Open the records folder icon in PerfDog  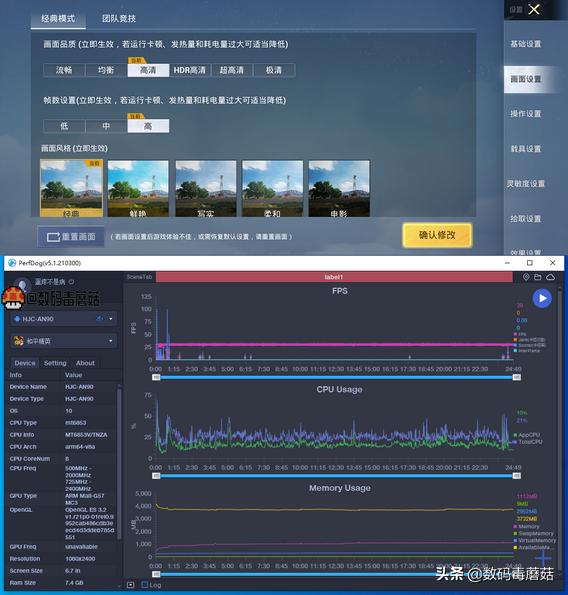(538, 277)
